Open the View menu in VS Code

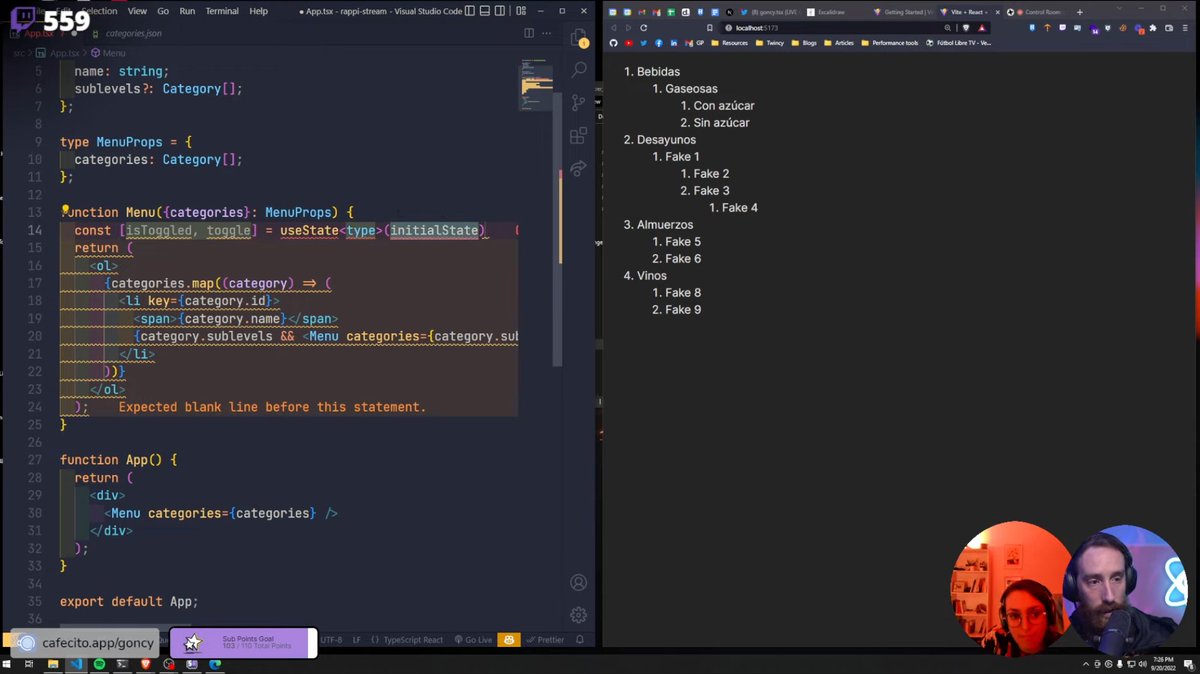coord(137,11)
